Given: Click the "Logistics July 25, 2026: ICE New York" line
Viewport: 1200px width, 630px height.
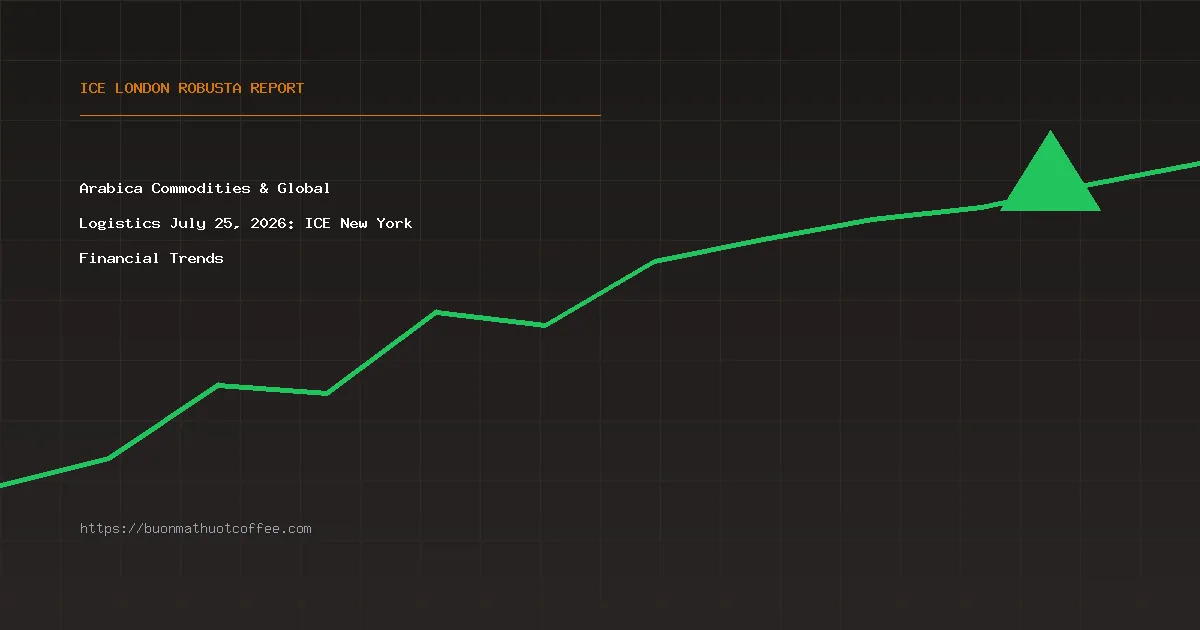Looking at the screenshot, I should pyautogui.click(x=246, y=223).
